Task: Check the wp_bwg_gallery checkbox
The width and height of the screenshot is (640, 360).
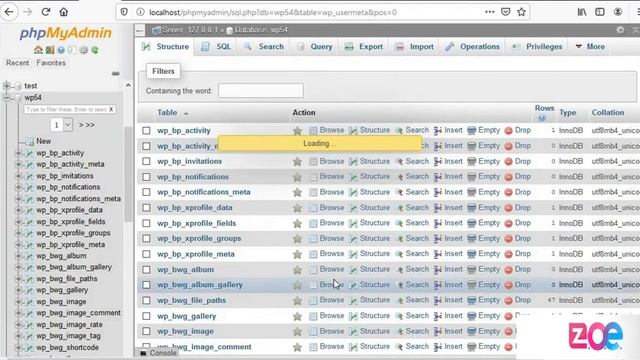Action: (146, 316)
